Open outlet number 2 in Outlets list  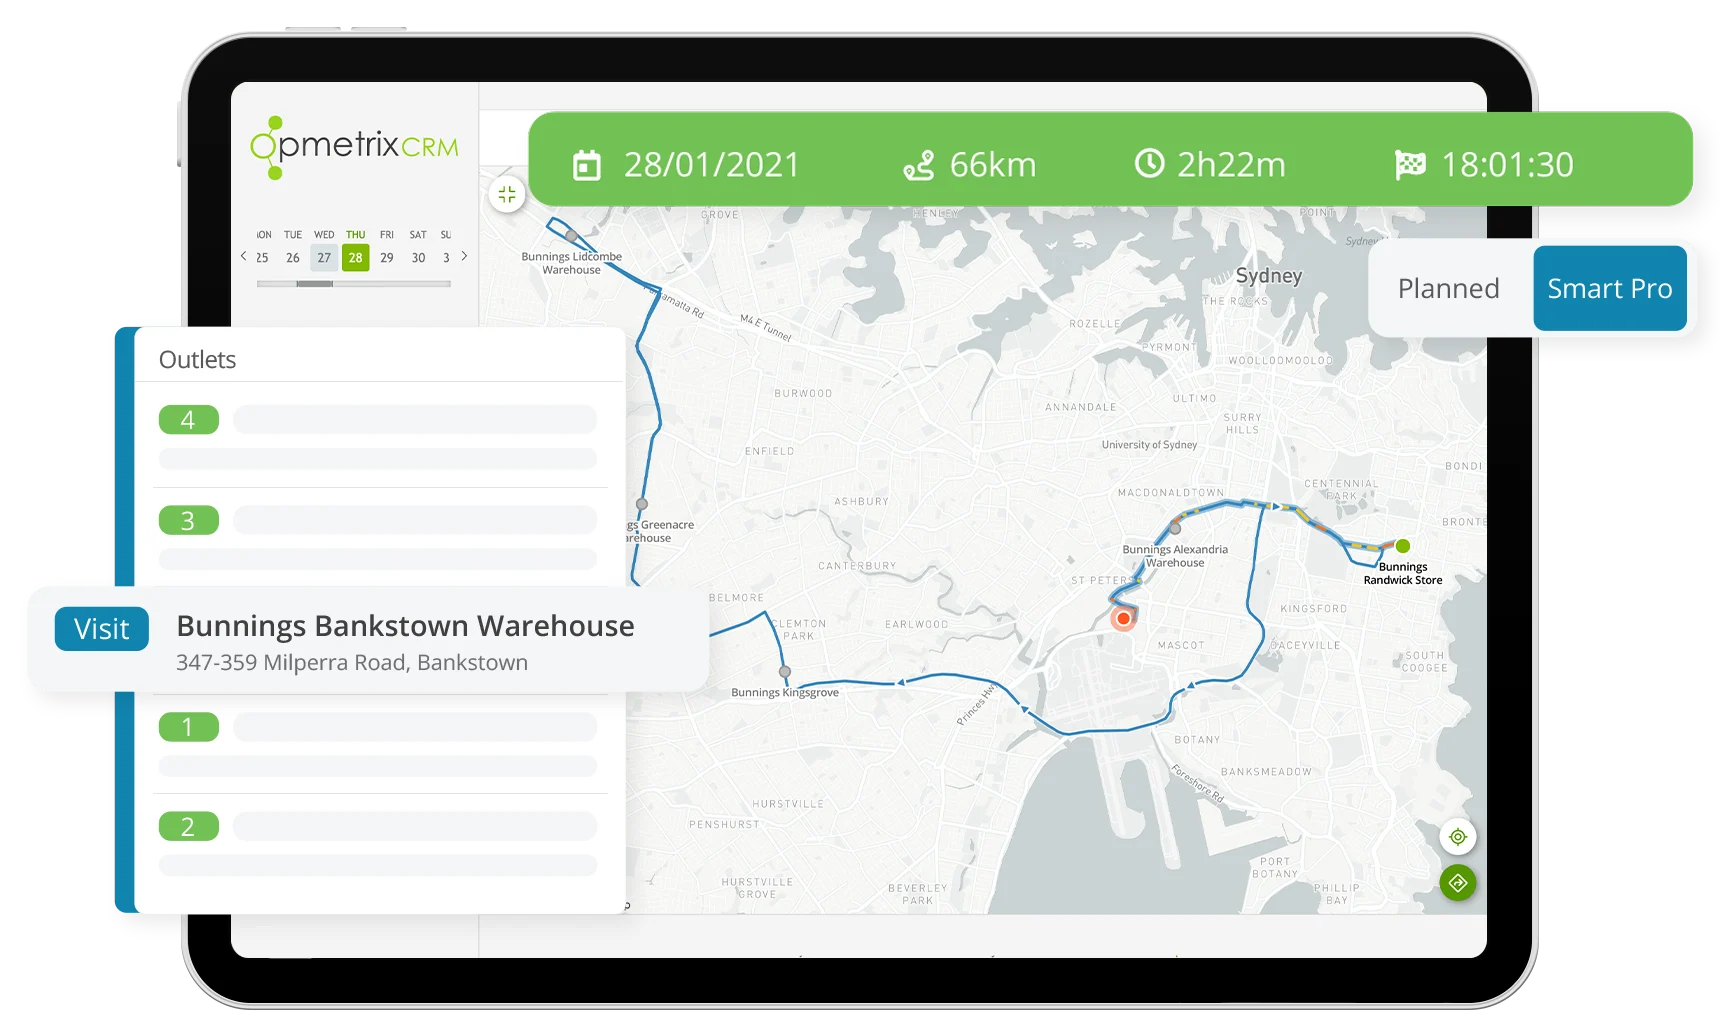click(x=188, y=827)
